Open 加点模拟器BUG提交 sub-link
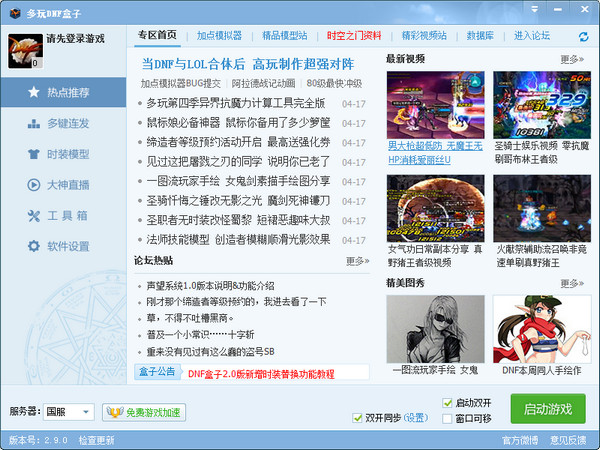This screenshot has width=600, height=450. click(181, 83)
